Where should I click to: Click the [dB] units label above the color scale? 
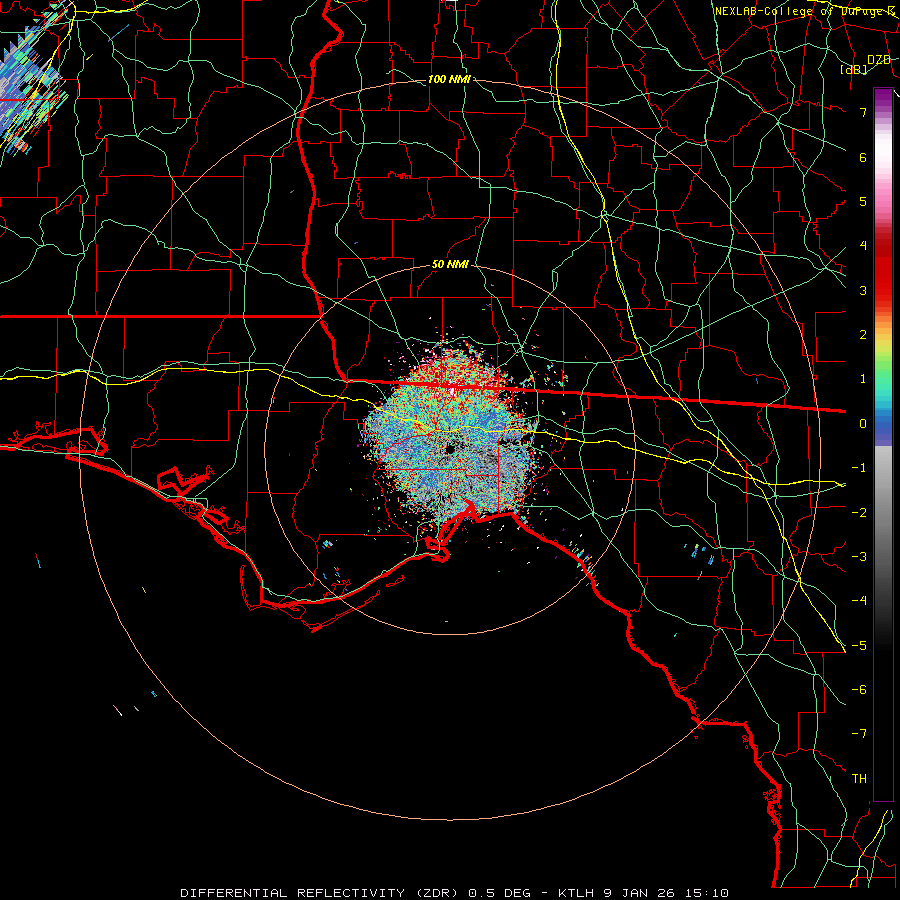854,69
